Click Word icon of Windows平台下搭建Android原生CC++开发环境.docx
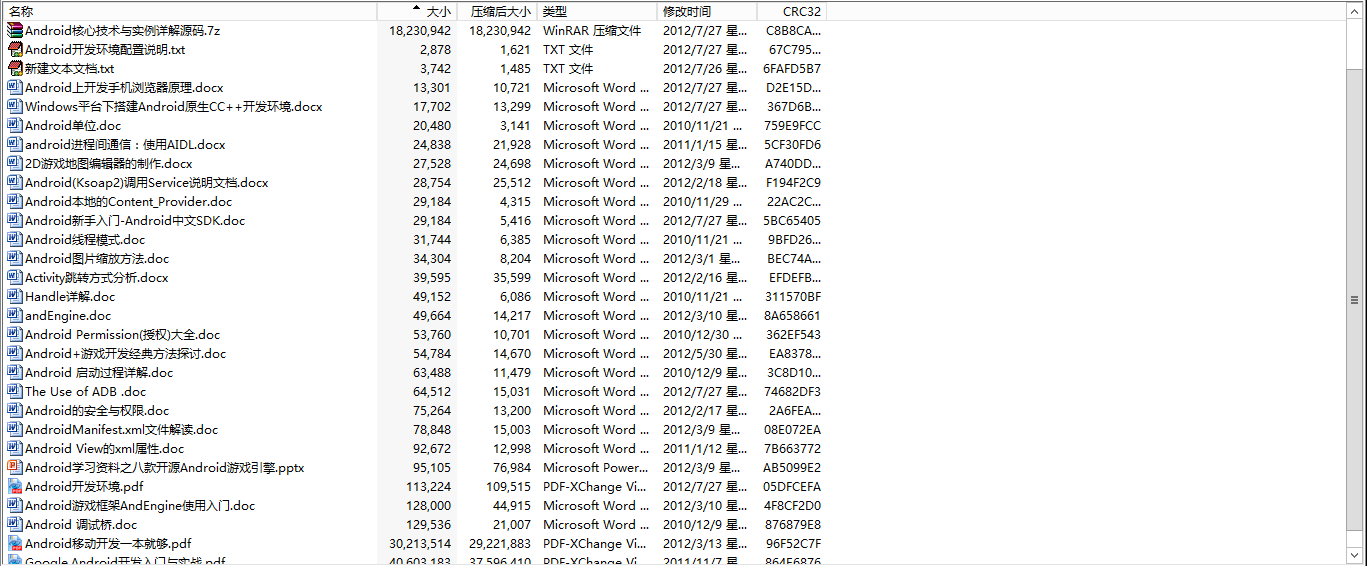Viewport: 1367px width, 566px height. coord(15,106)
